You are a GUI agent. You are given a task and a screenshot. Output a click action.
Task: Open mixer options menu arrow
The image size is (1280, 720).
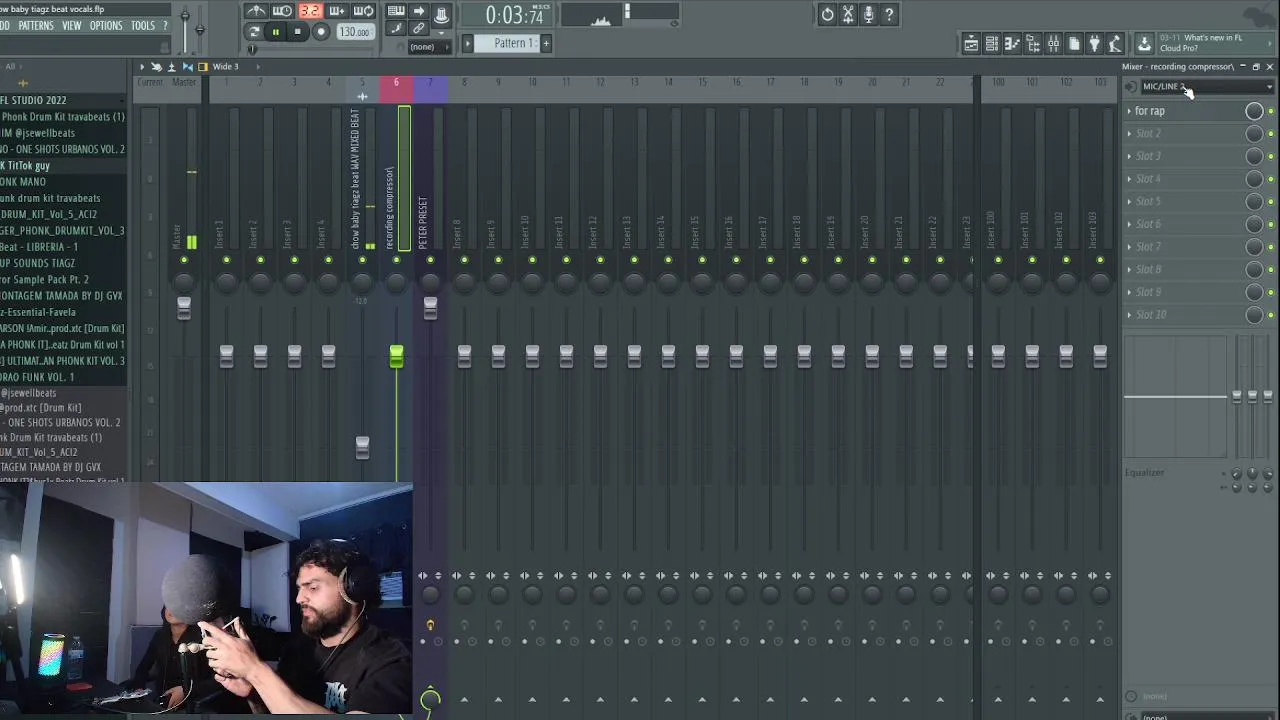(141, 67)
